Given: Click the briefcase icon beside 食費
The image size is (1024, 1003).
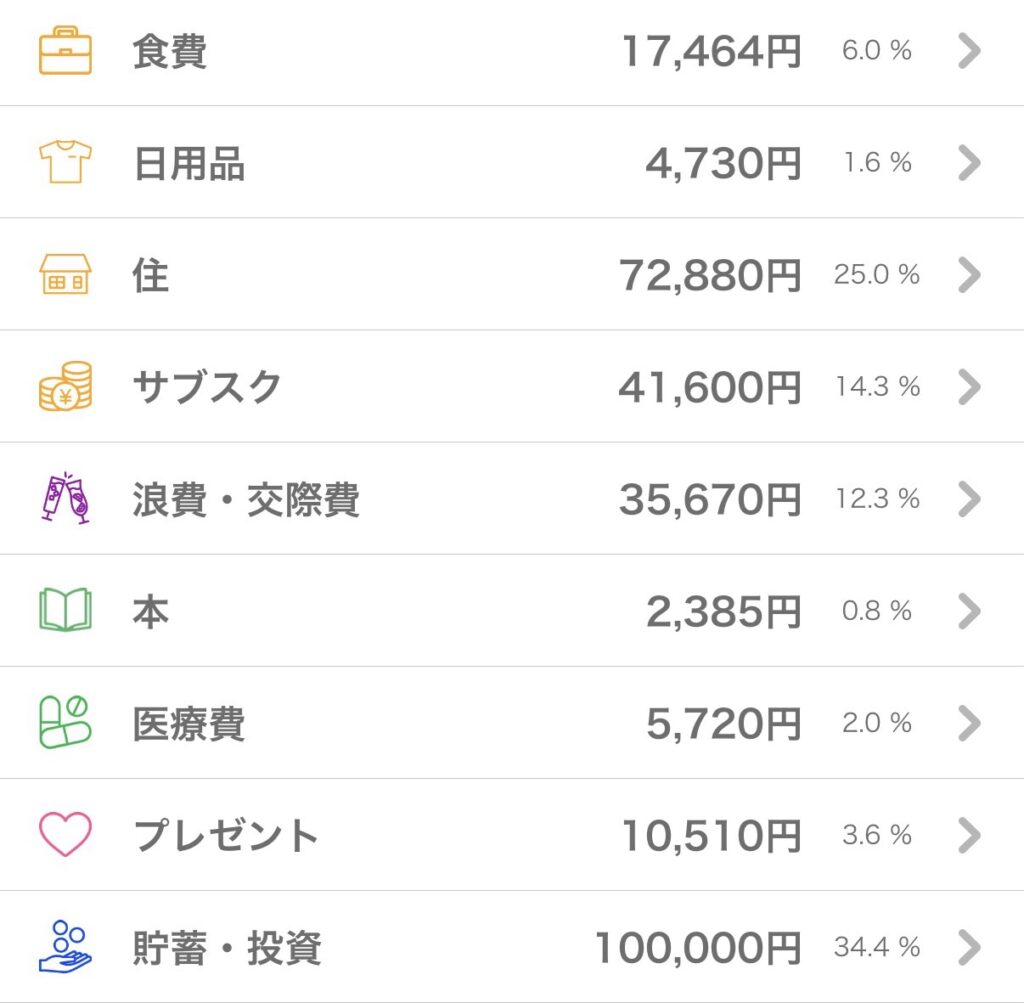Looking at the screenshot, I should [x=65, y=52].
